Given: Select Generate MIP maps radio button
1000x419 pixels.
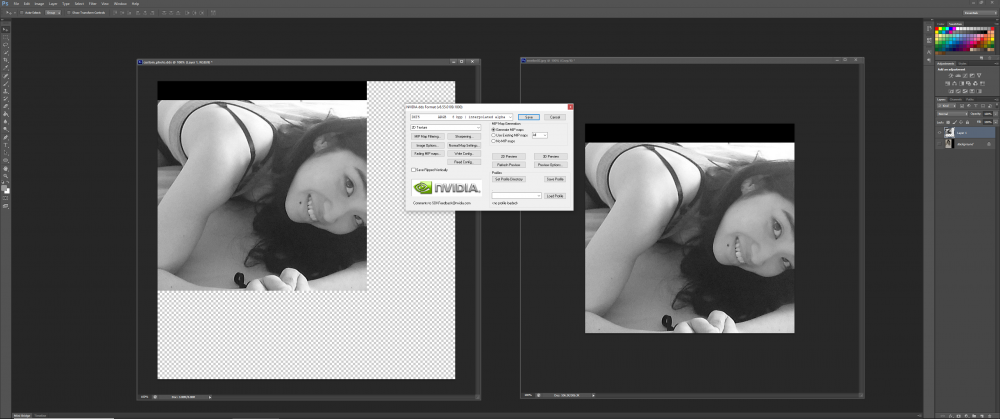Looking at the screenshot, I should coord(494,129).
